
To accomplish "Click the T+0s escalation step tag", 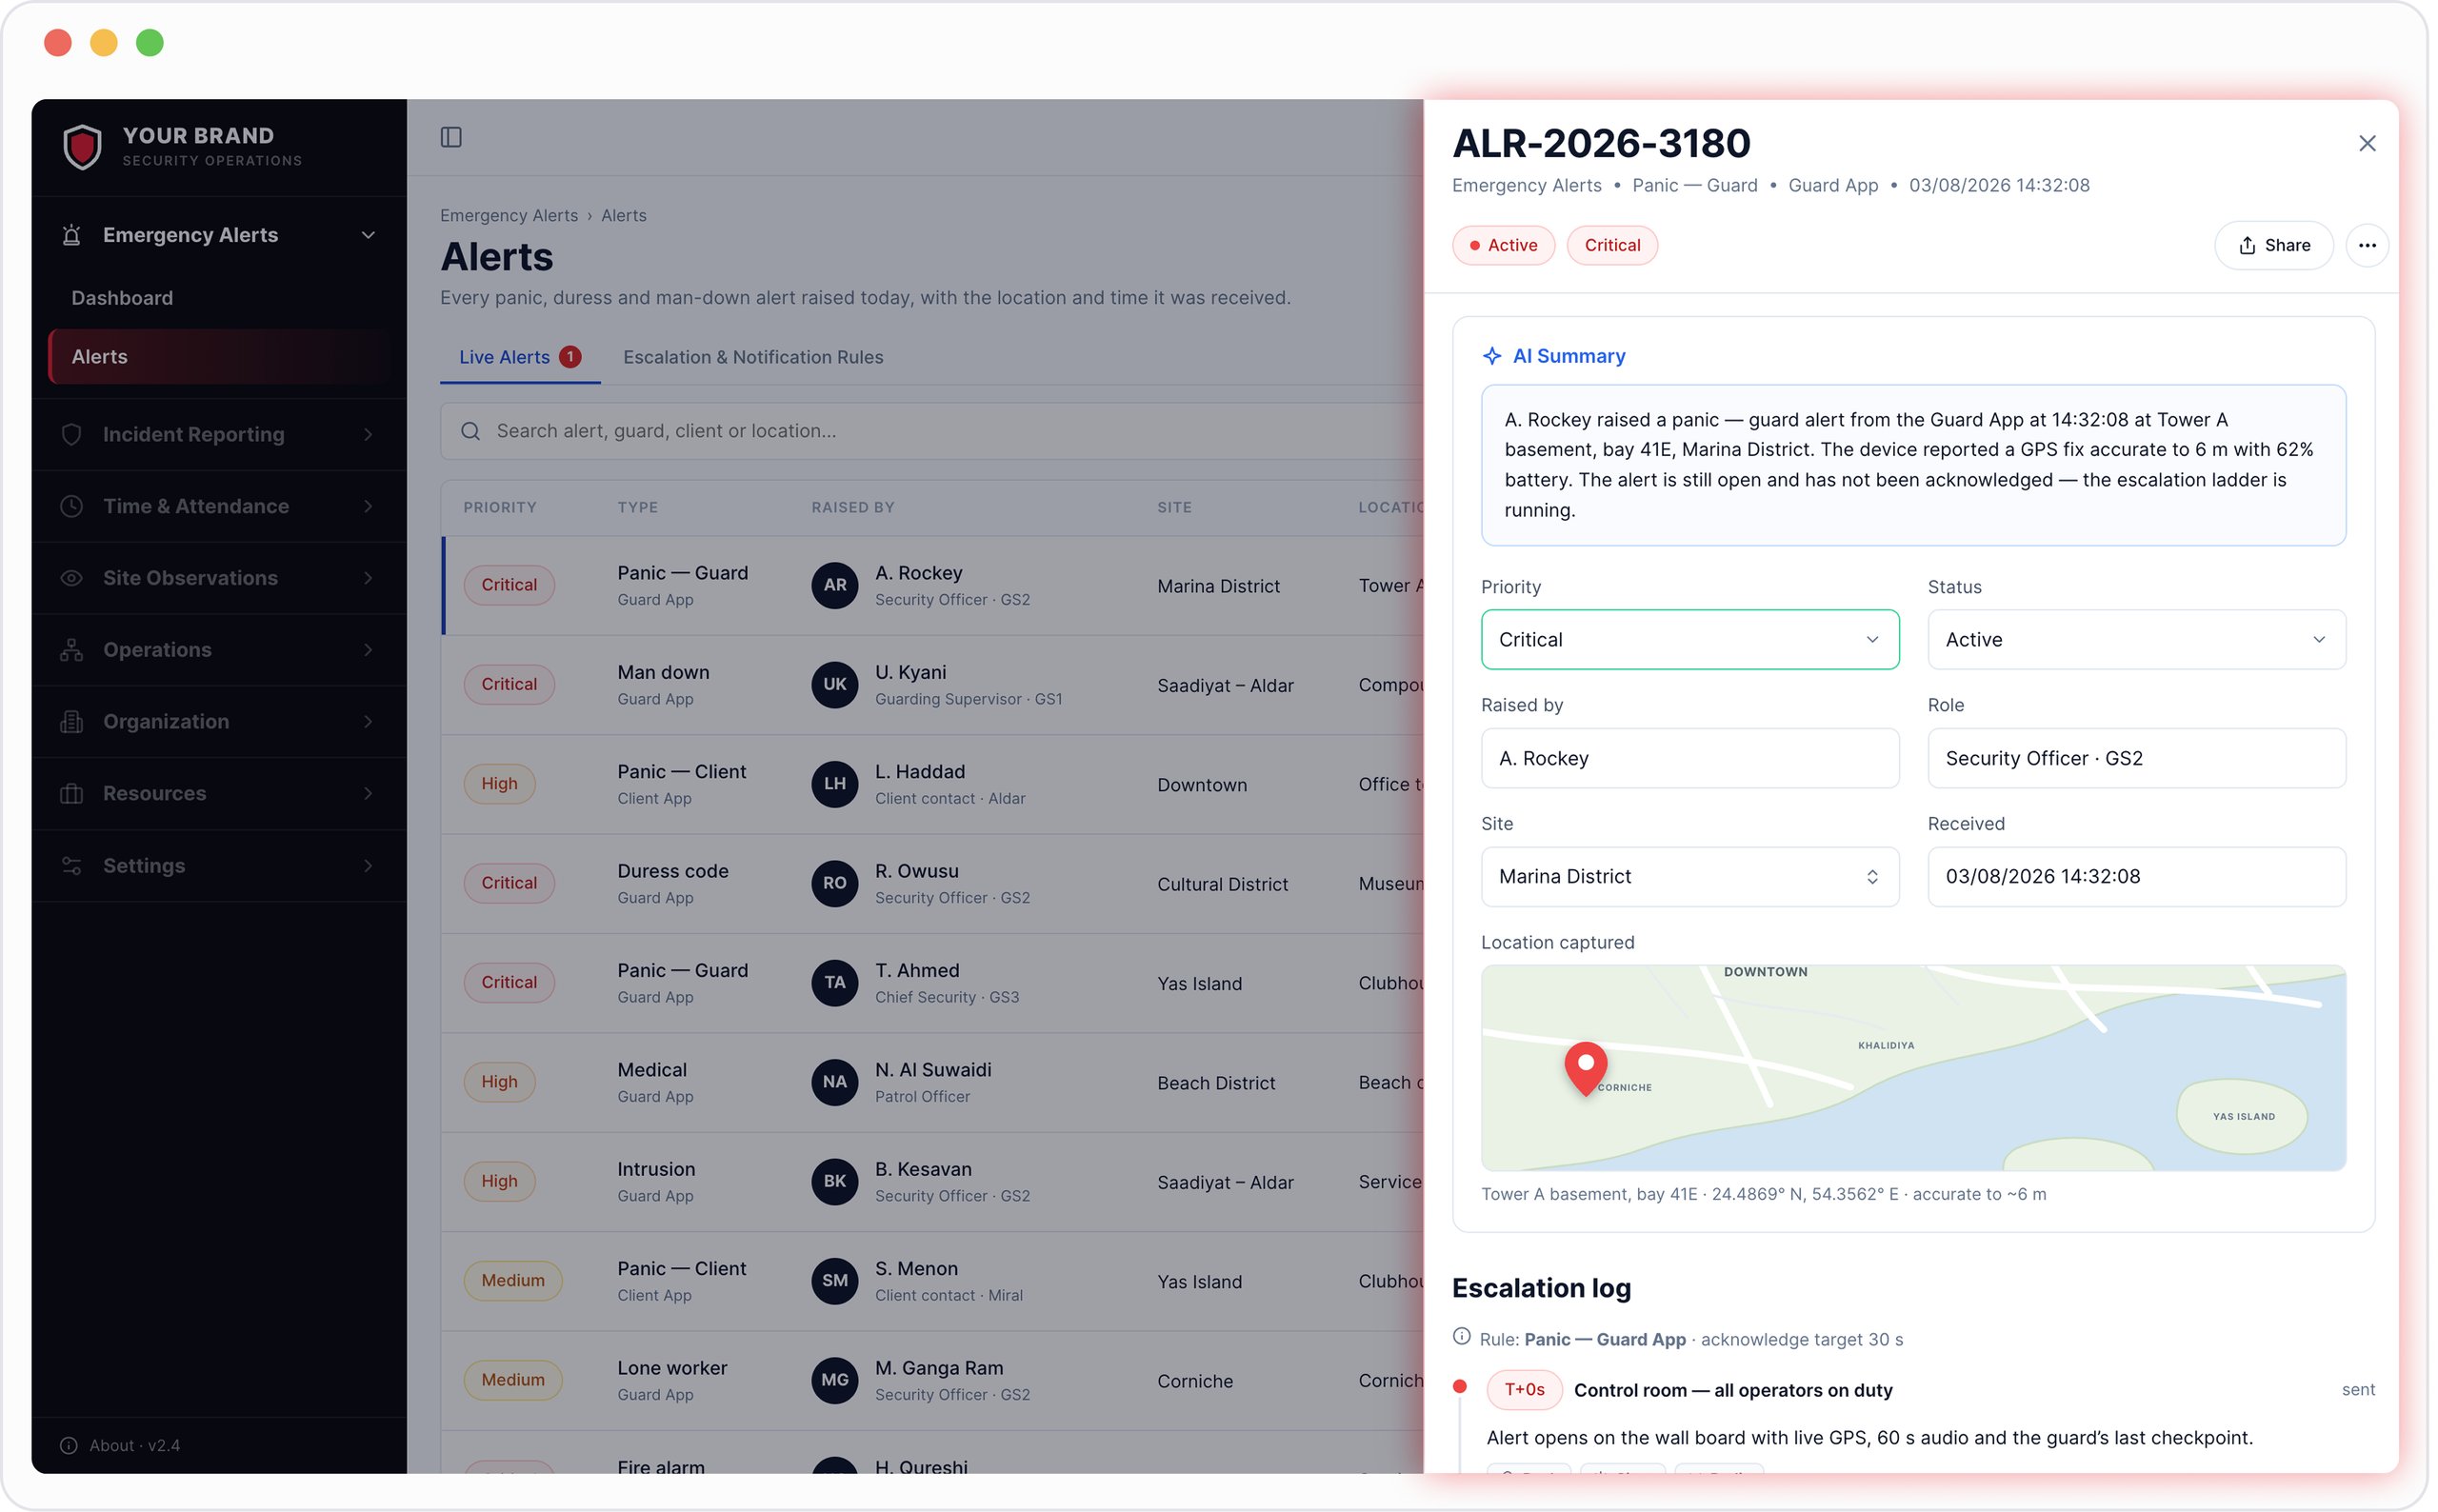I will pyautogui.click(x=1524, y=1389).
